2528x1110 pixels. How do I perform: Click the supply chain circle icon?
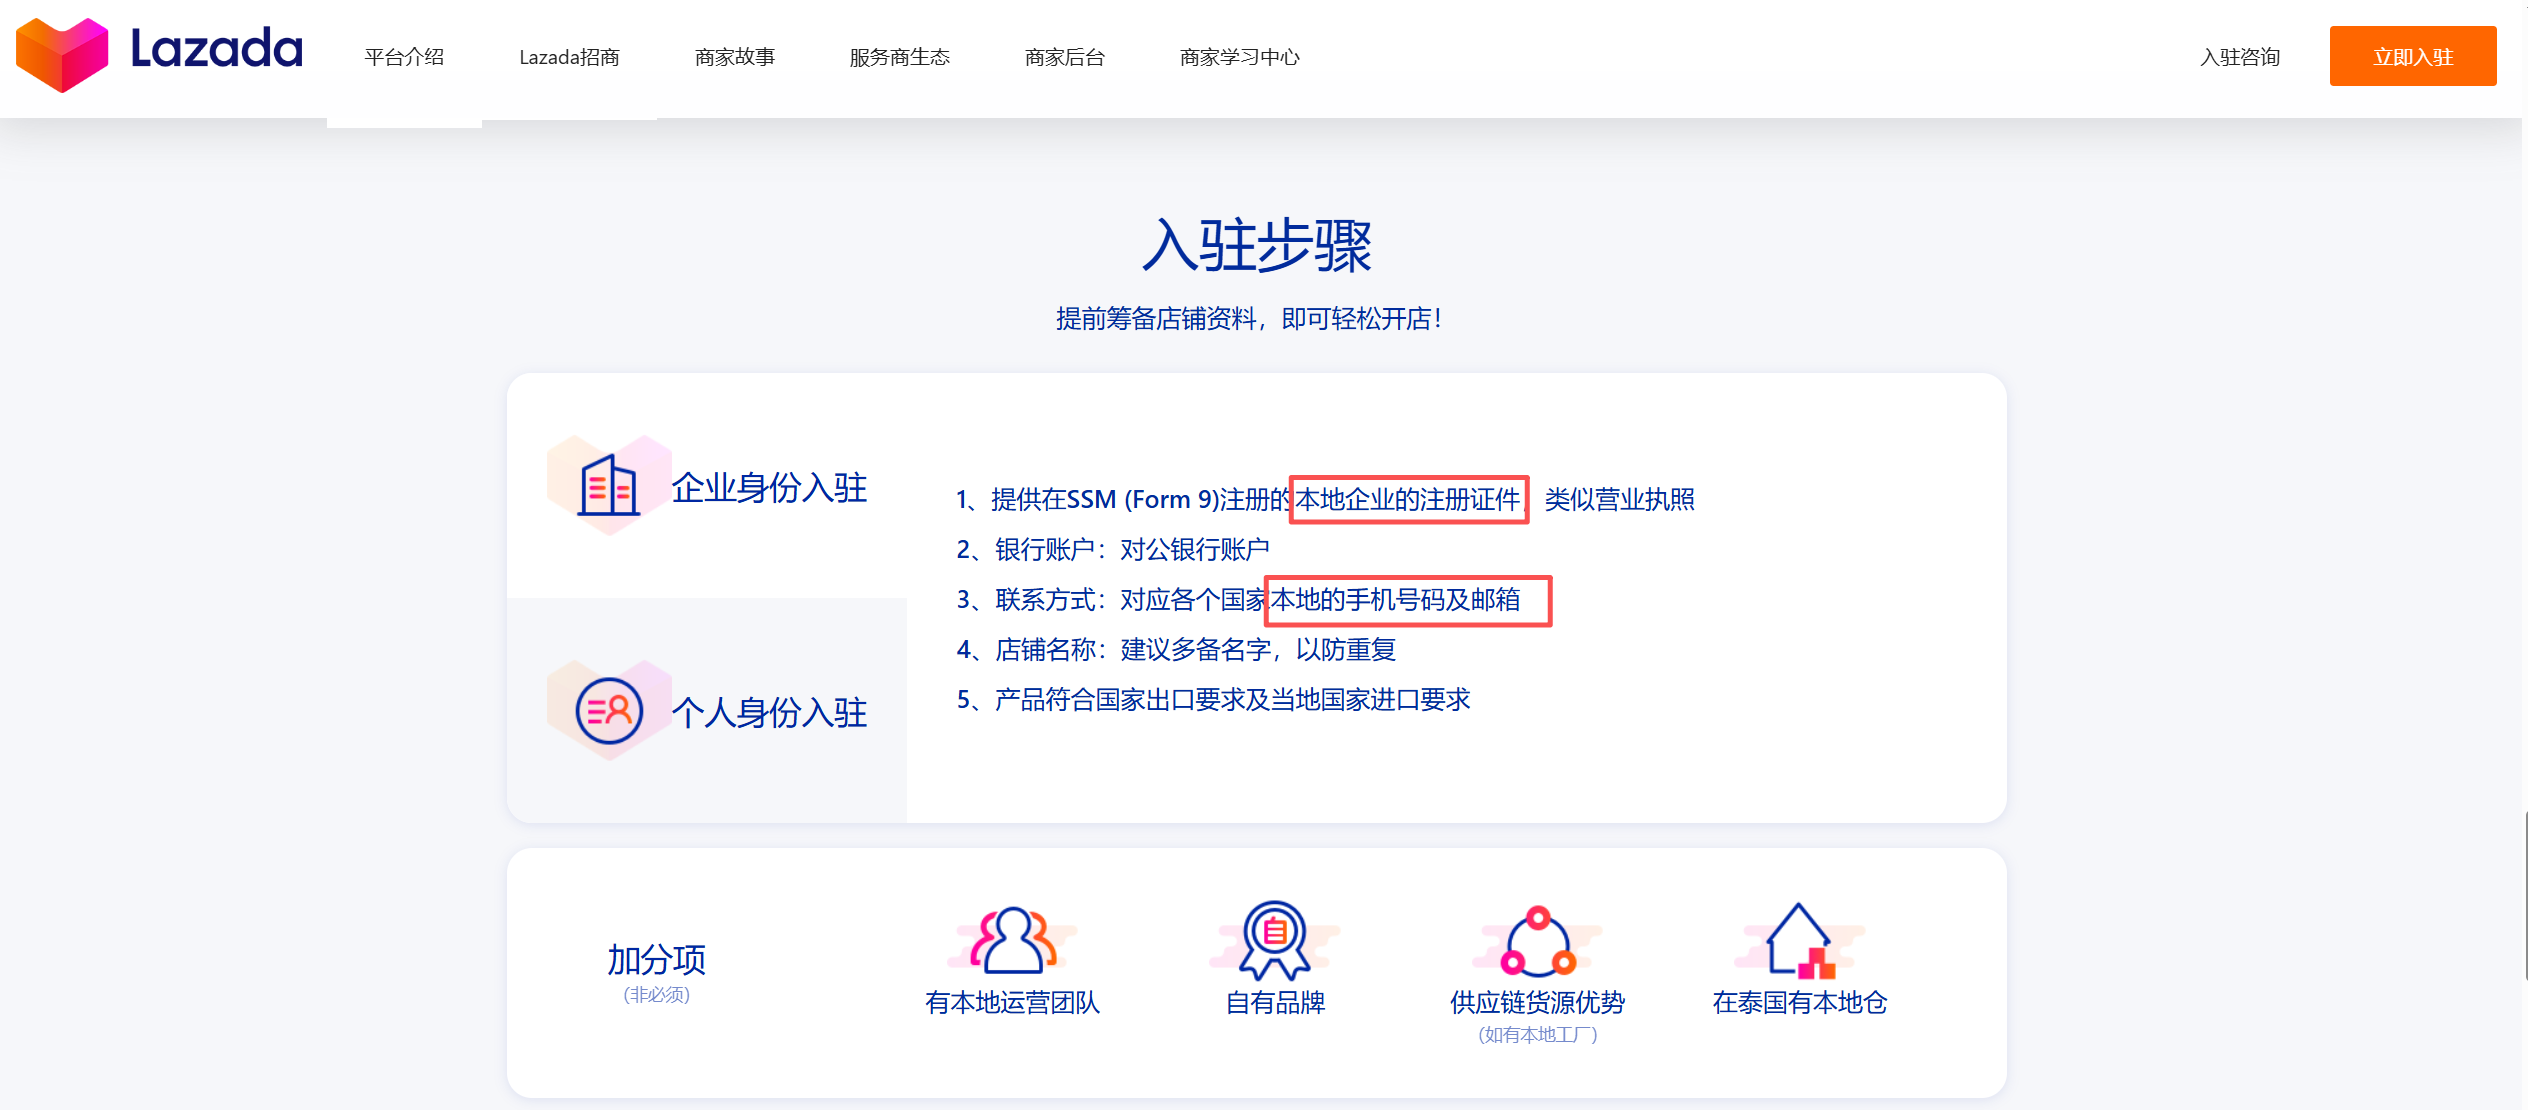click(1538, 941)
